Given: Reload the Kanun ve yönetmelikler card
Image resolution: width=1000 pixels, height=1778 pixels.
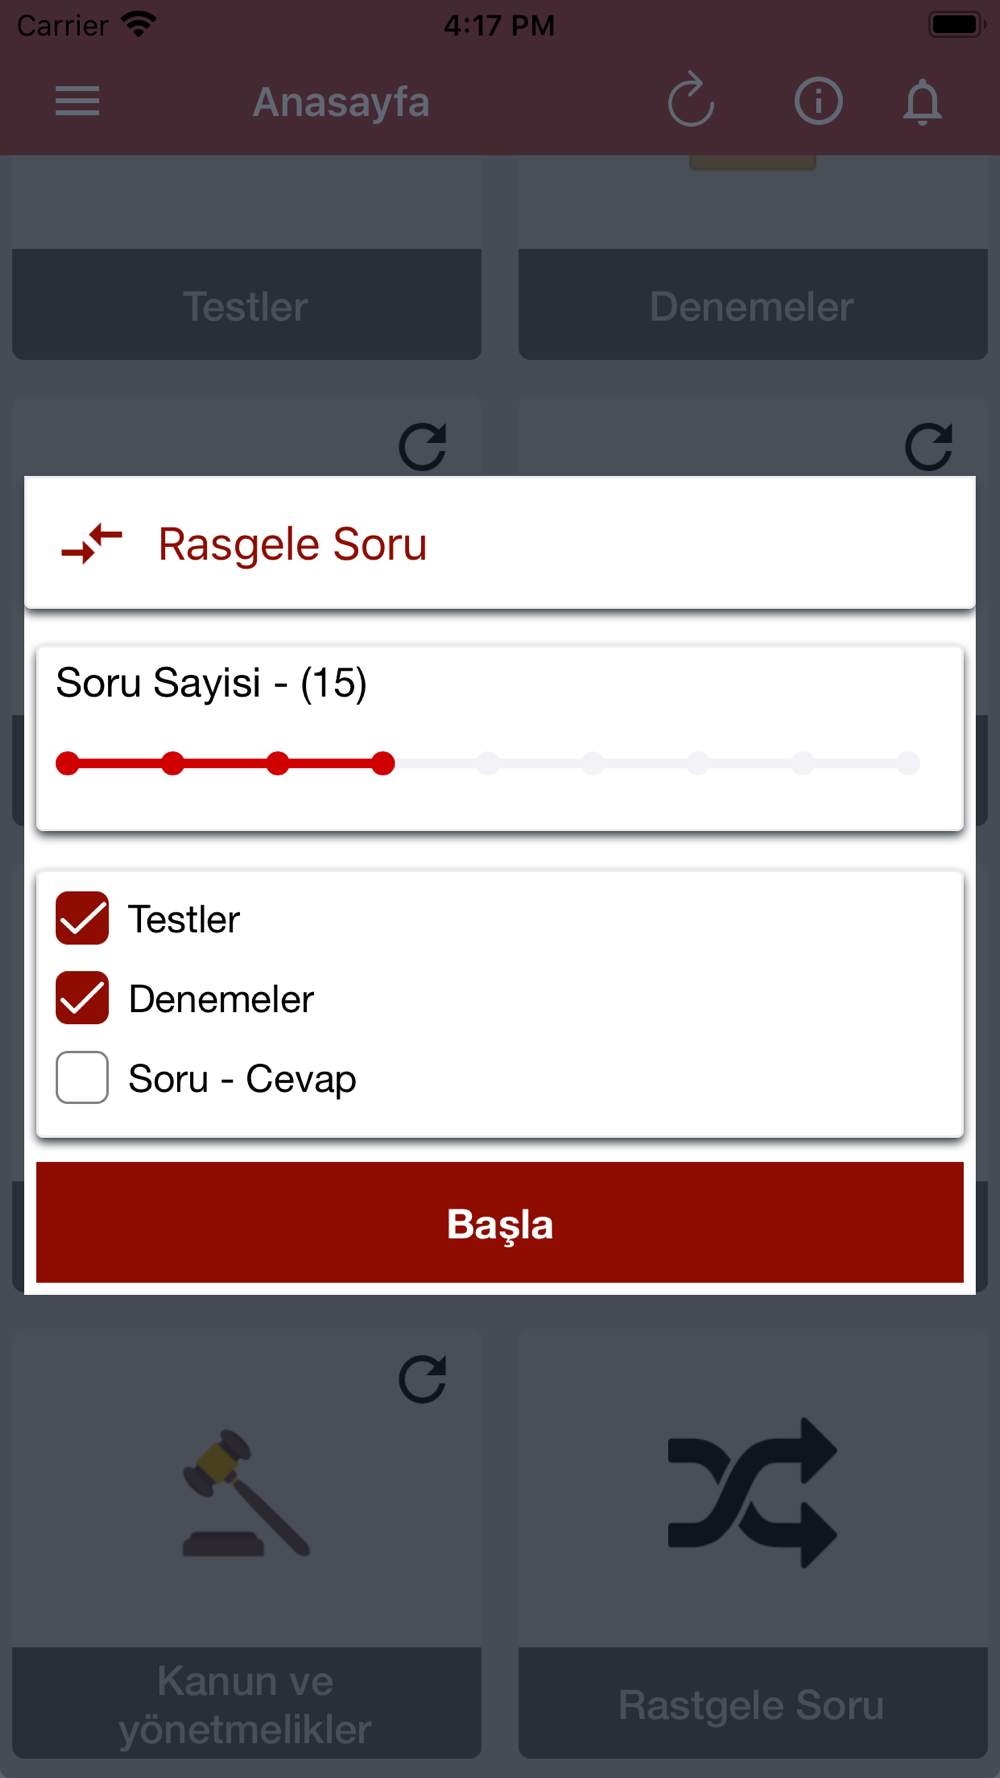Looking at the screenshot, I should click(x=422, y=1380).
